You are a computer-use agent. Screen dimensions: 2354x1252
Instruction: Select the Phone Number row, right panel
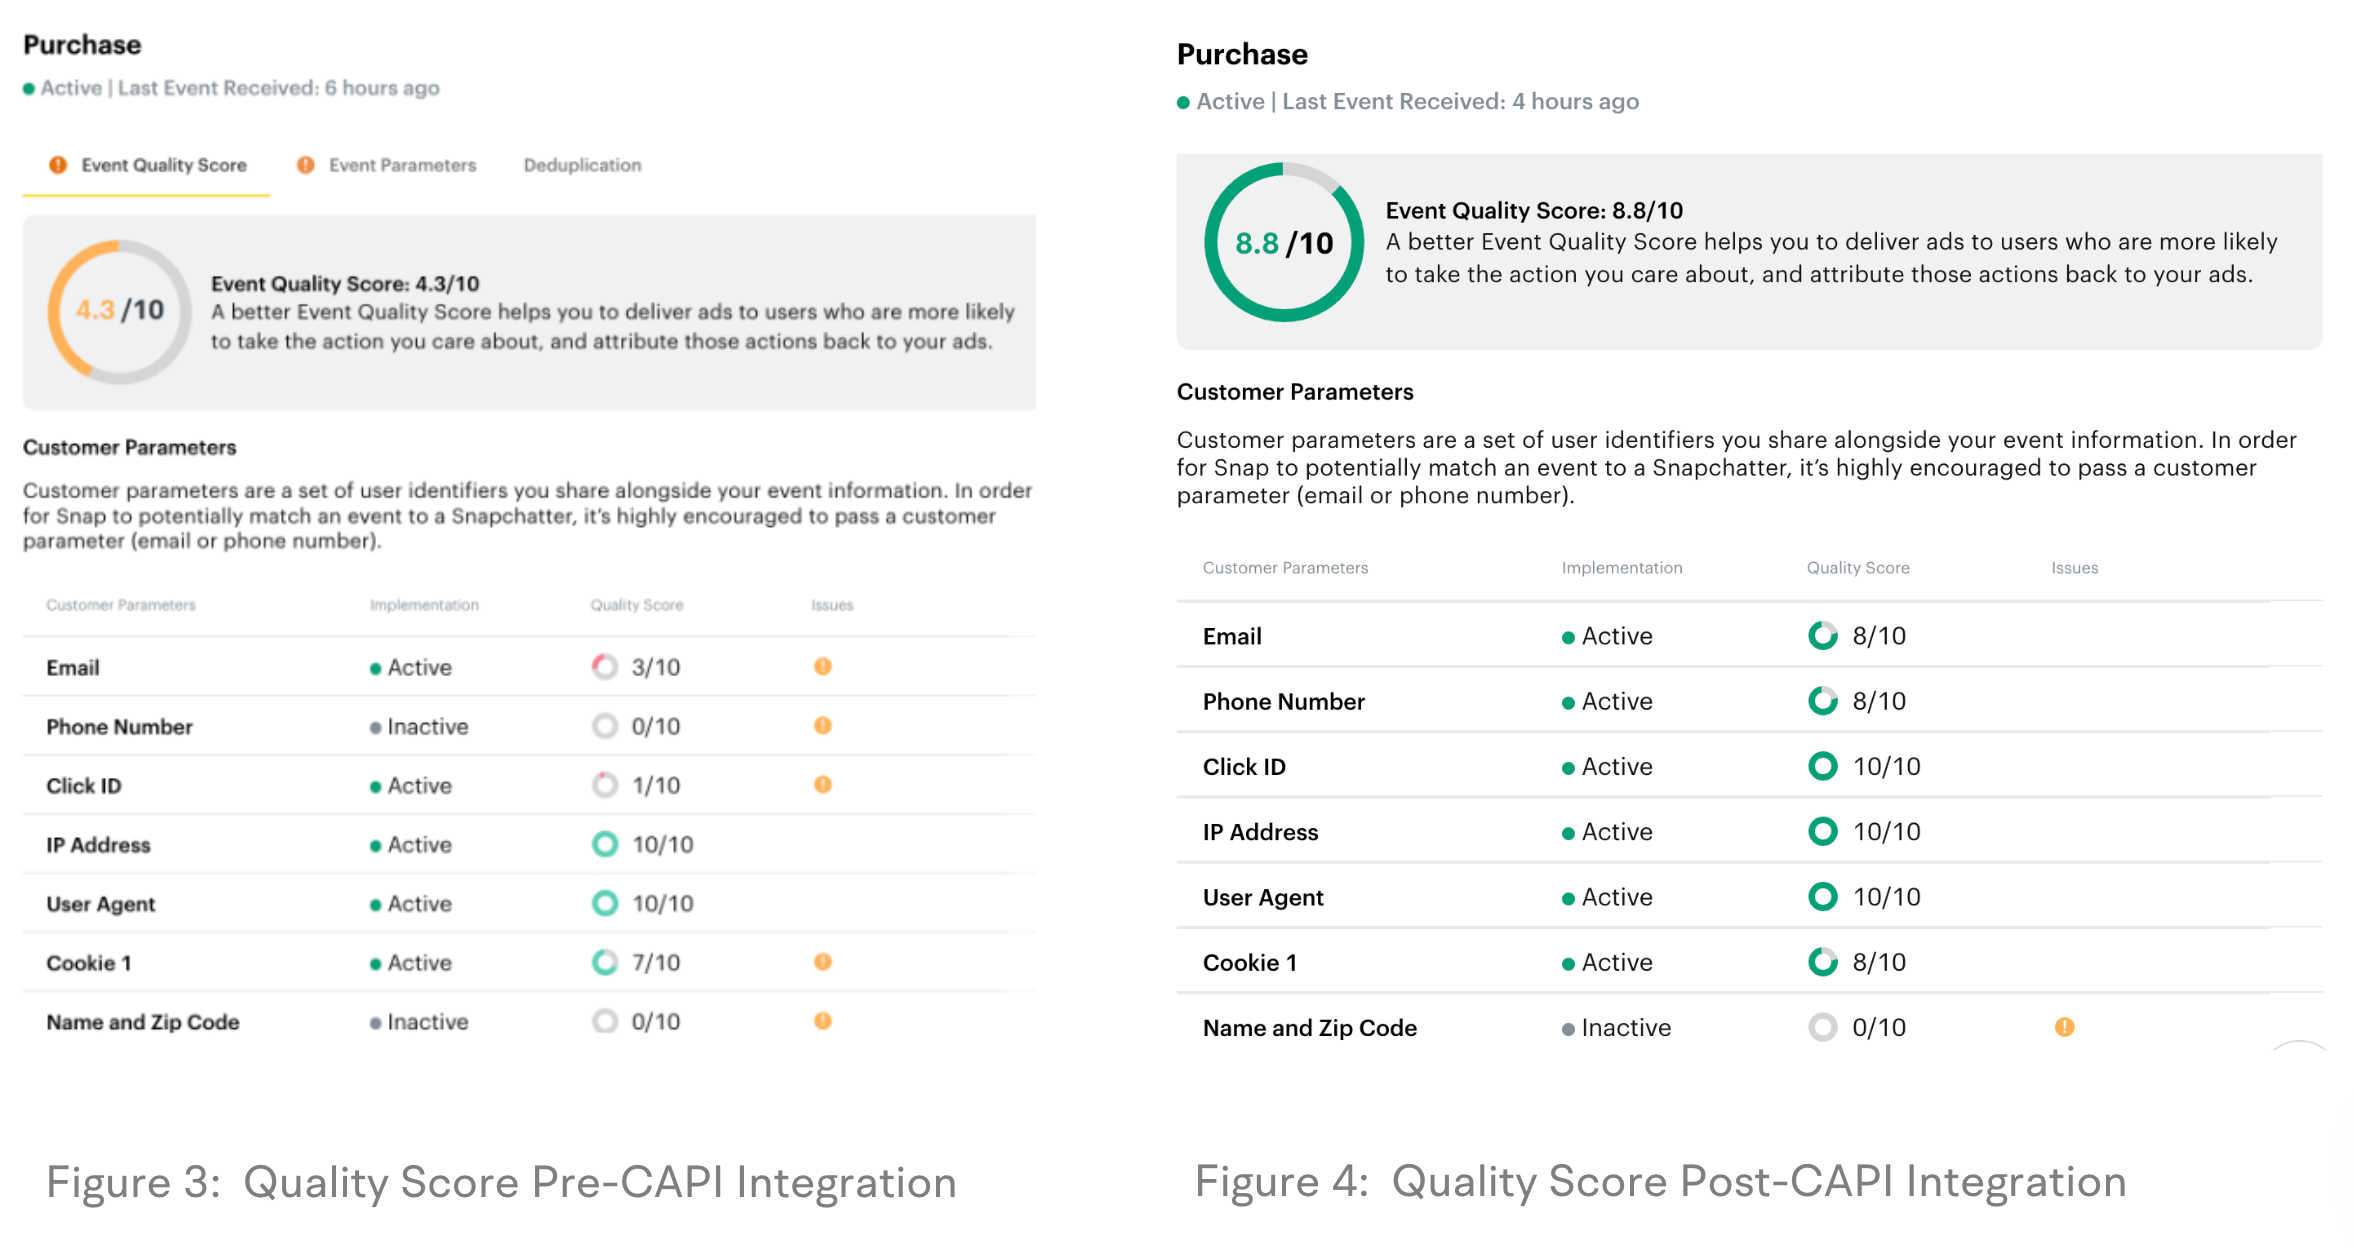1283,701
